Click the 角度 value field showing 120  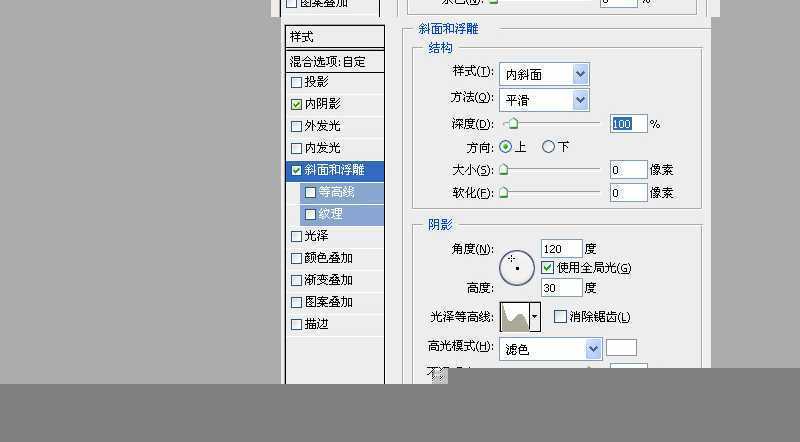click(x=561, y=249)
